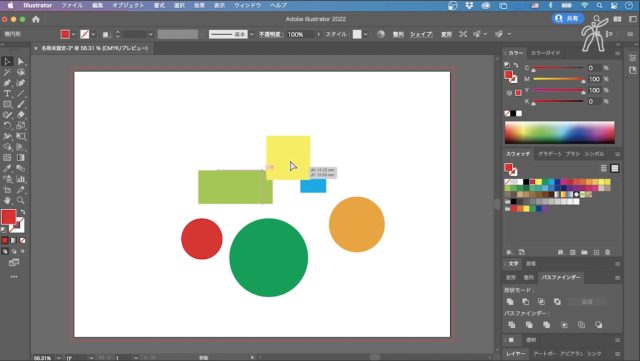Click Divide pathfinder icon
The height and width of the screenshot is (361, 640).
point(511,325)
